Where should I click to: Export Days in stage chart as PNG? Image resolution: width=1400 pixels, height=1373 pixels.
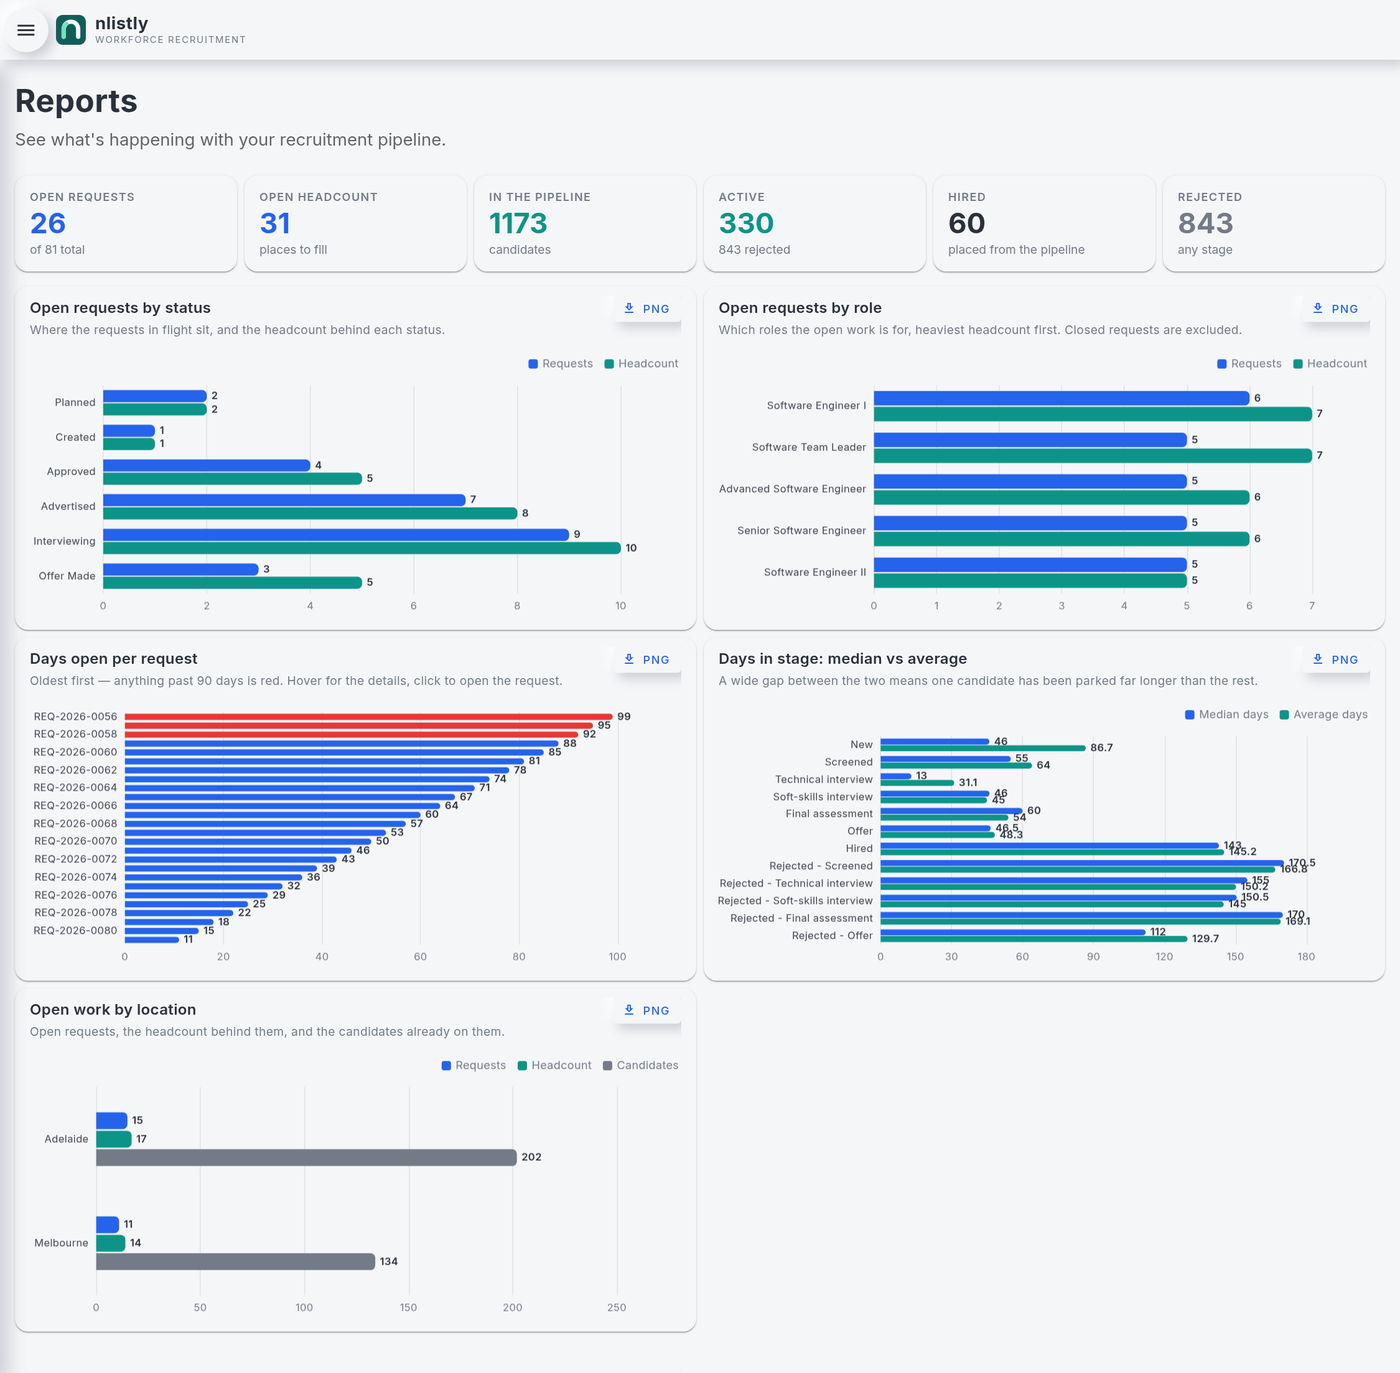click(x=1335, y=660)
